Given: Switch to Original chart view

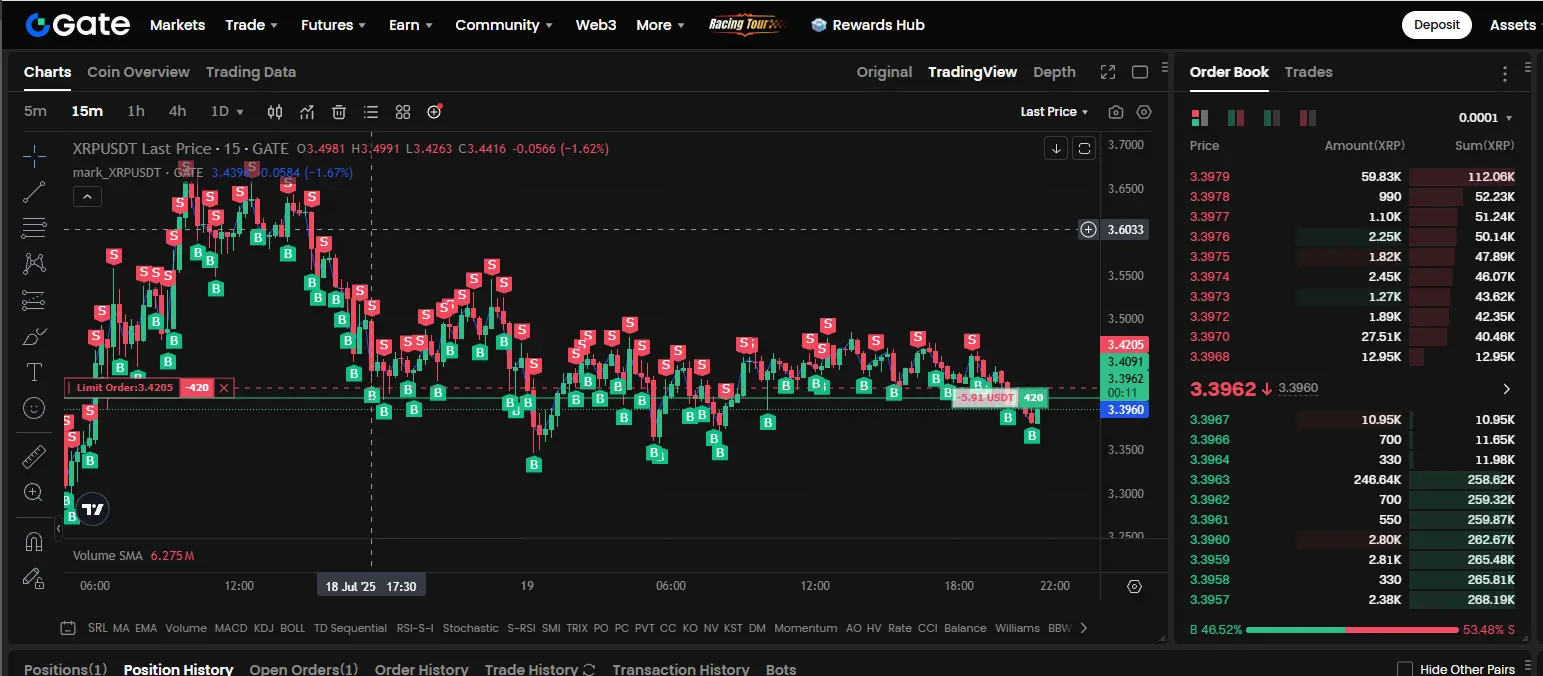Looking at the screenshot, I should 884,72.
